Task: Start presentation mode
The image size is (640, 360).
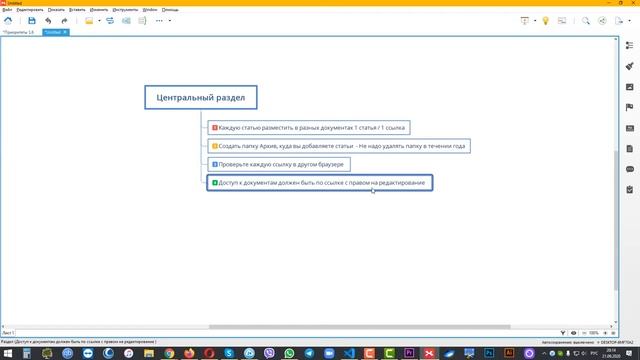Action: pyautogui.click(x=525, y=20)
